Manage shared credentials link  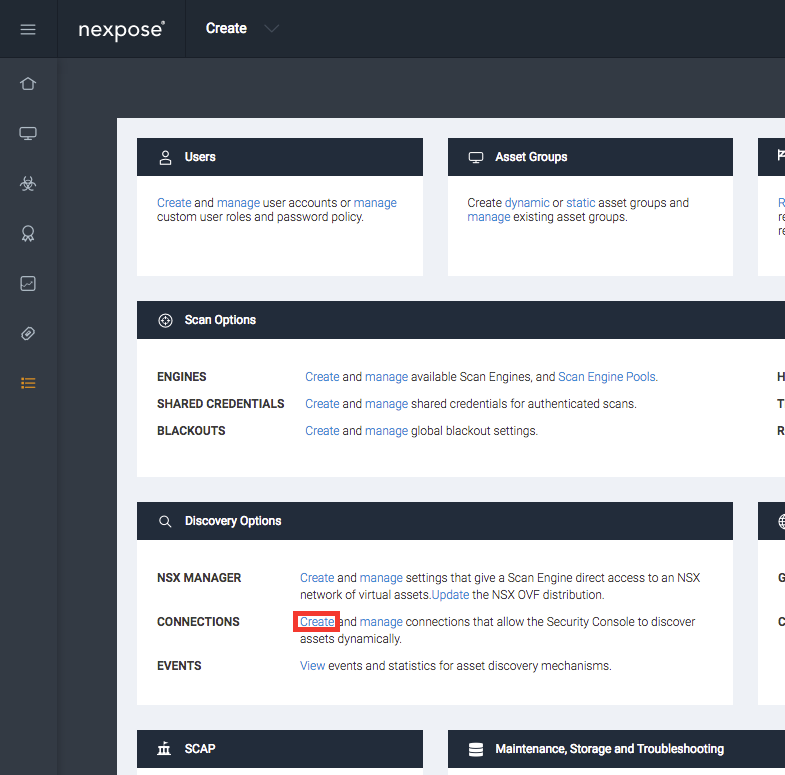pos(386,404)
